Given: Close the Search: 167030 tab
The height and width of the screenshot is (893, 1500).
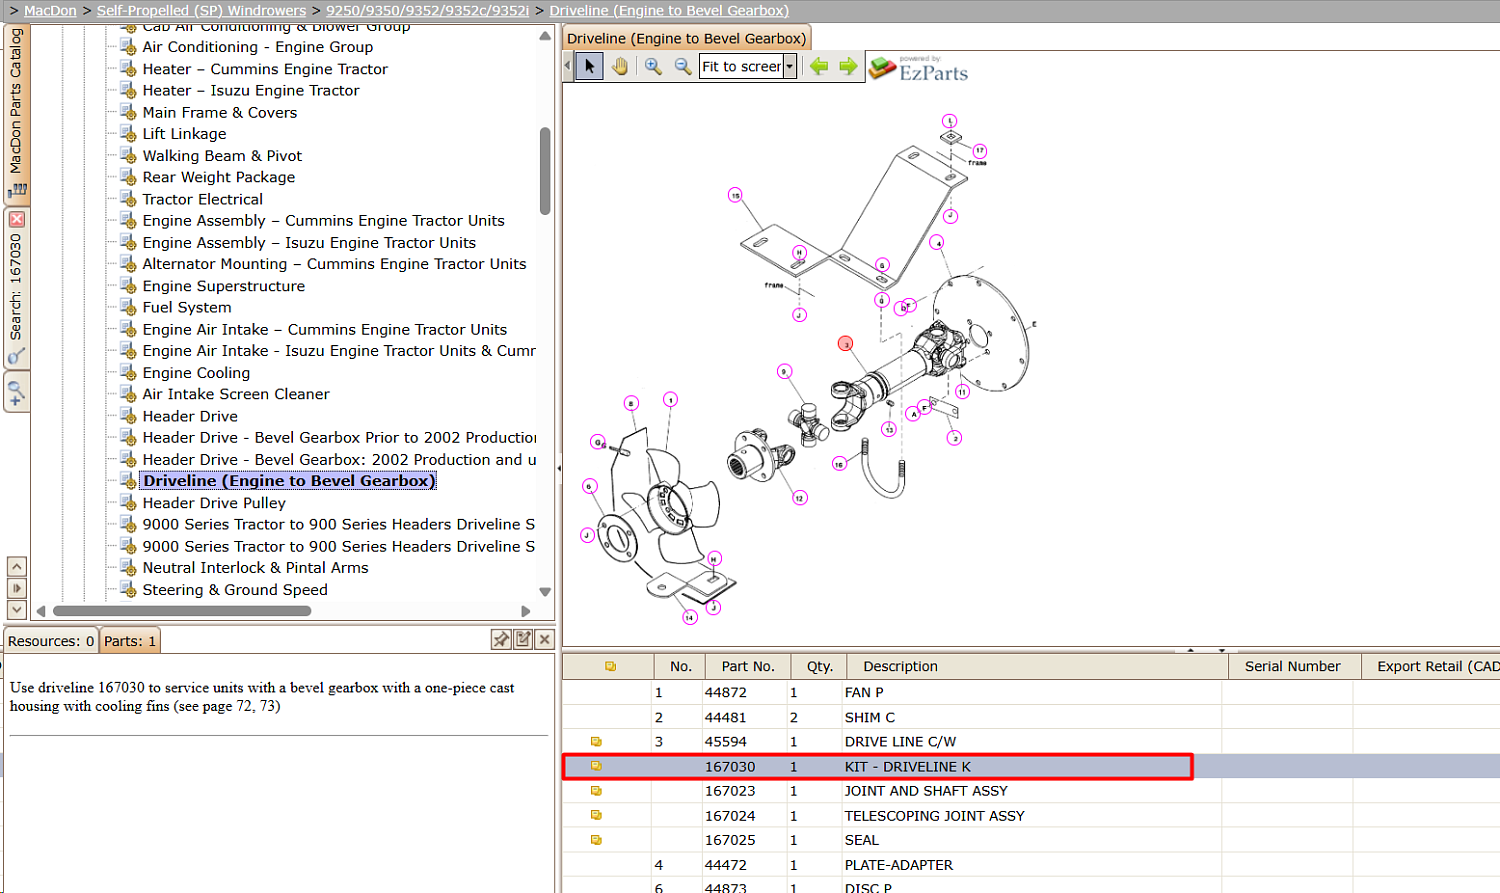Looking at the screenshot, I should pos(16,219).
